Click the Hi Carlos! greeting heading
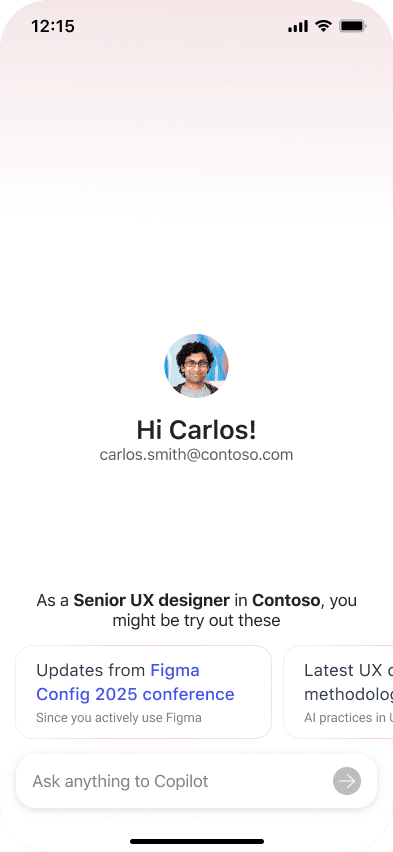Image resolution: width=393 pixels, height=852 pixels. click(196, 430)
